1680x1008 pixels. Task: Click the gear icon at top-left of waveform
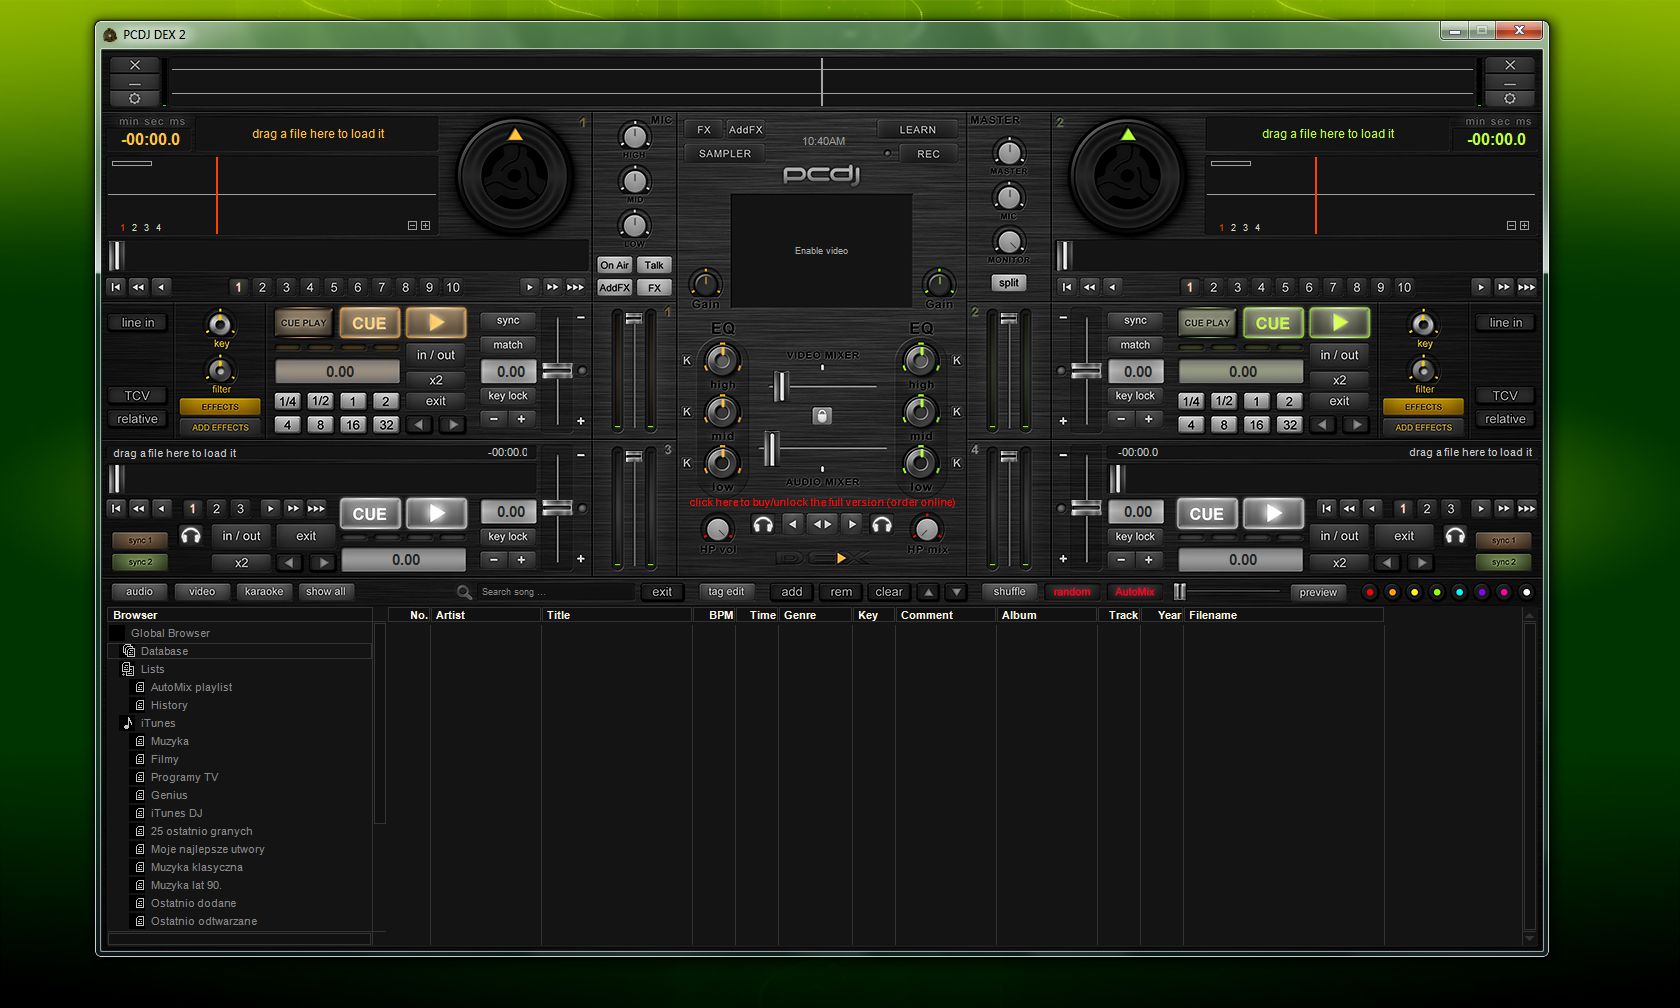click(135, 99)
